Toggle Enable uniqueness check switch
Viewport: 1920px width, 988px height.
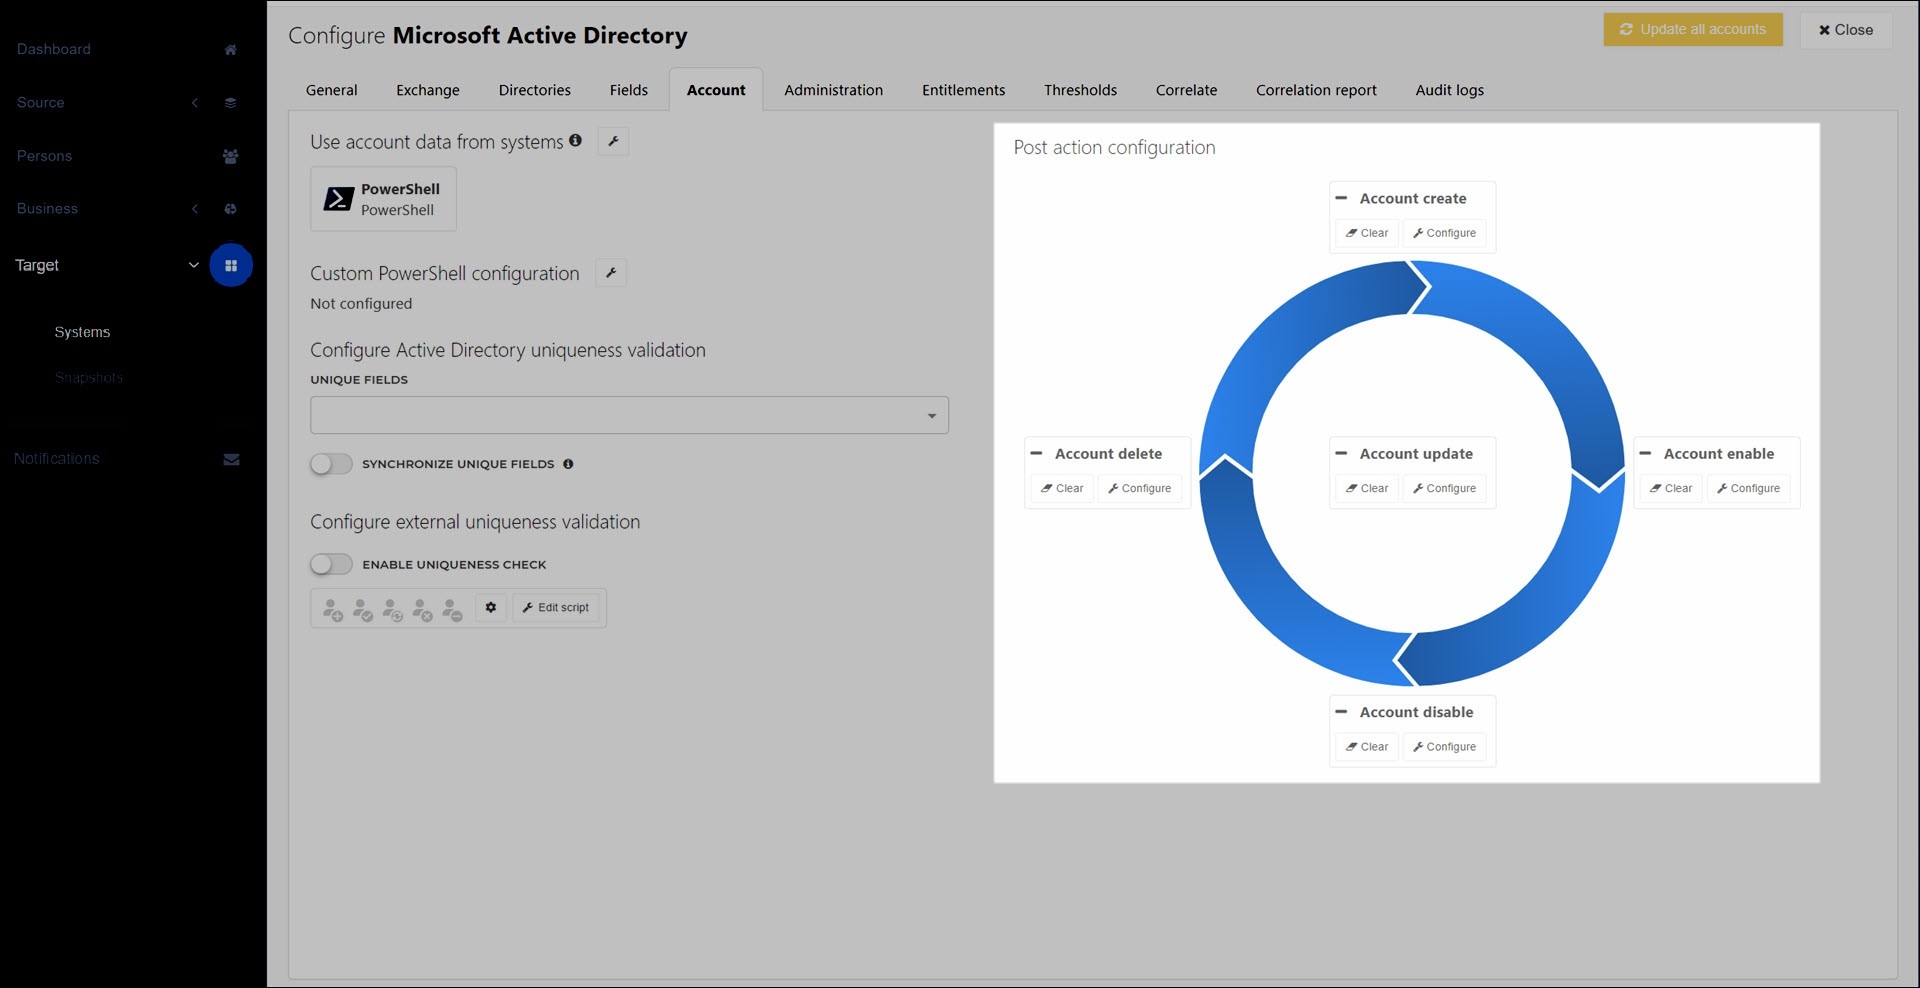(x=331, y=564)
